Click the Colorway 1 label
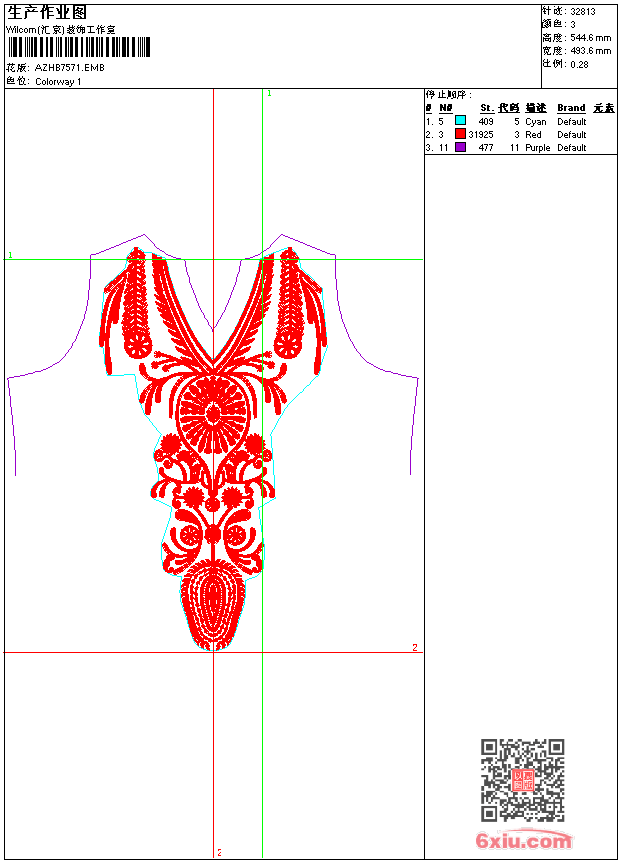The image size is (620, 860). click(x=58, y=82)
